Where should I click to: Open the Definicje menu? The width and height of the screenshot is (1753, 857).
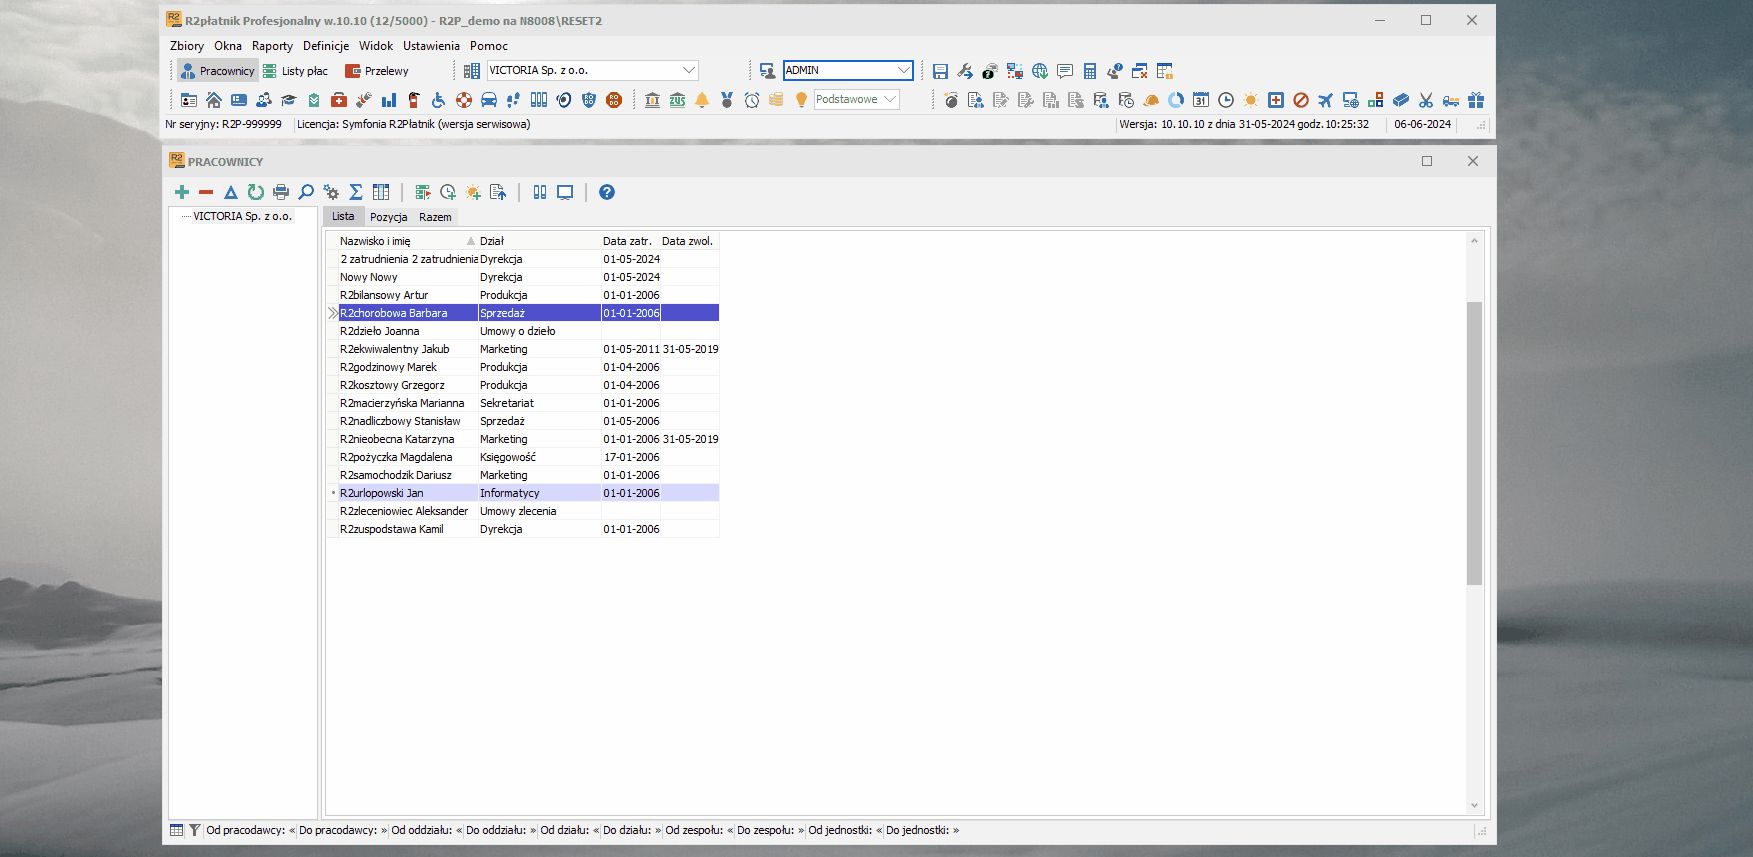click(x=326, y=46)
